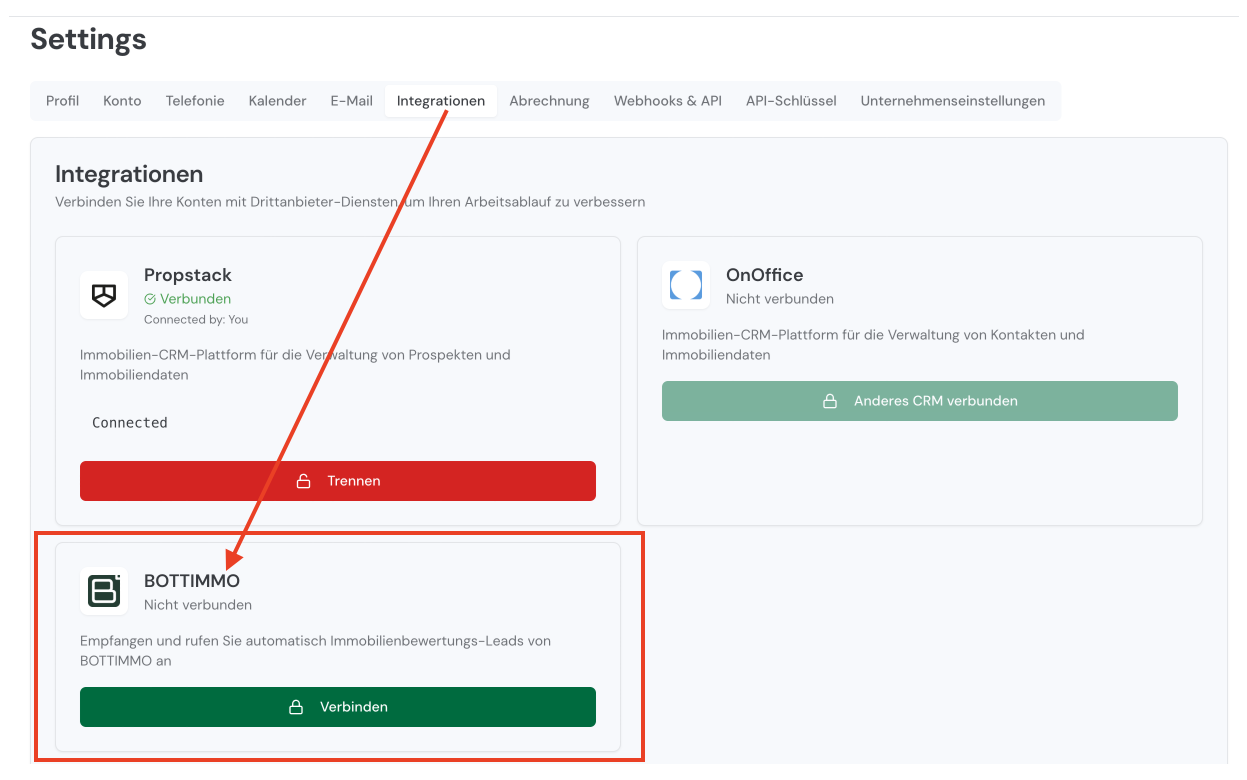Click the Propstack description about Prospekten
The width and height of the screenshot is (1247, 780).
295,365
